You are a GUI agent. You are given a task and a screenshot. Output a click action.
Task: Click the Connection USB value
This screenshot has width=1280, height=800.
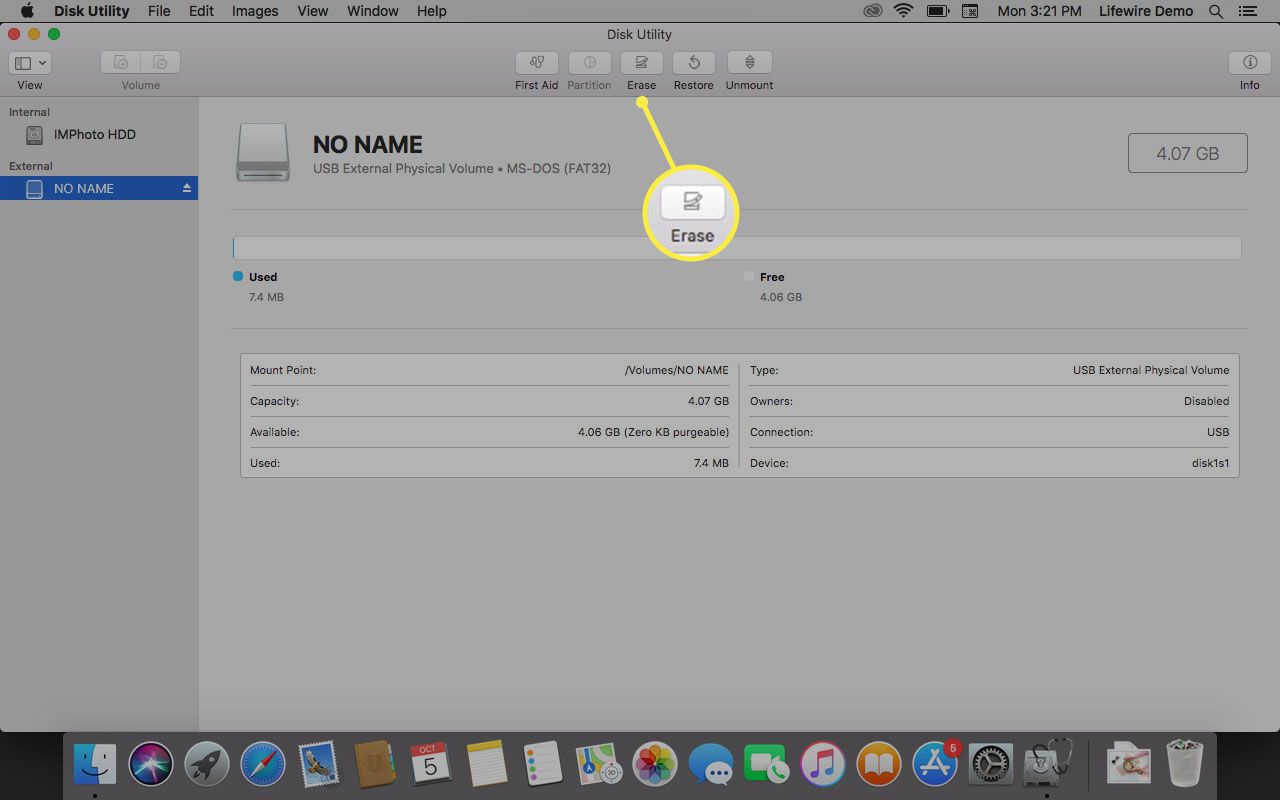[x=1218, y=432]
